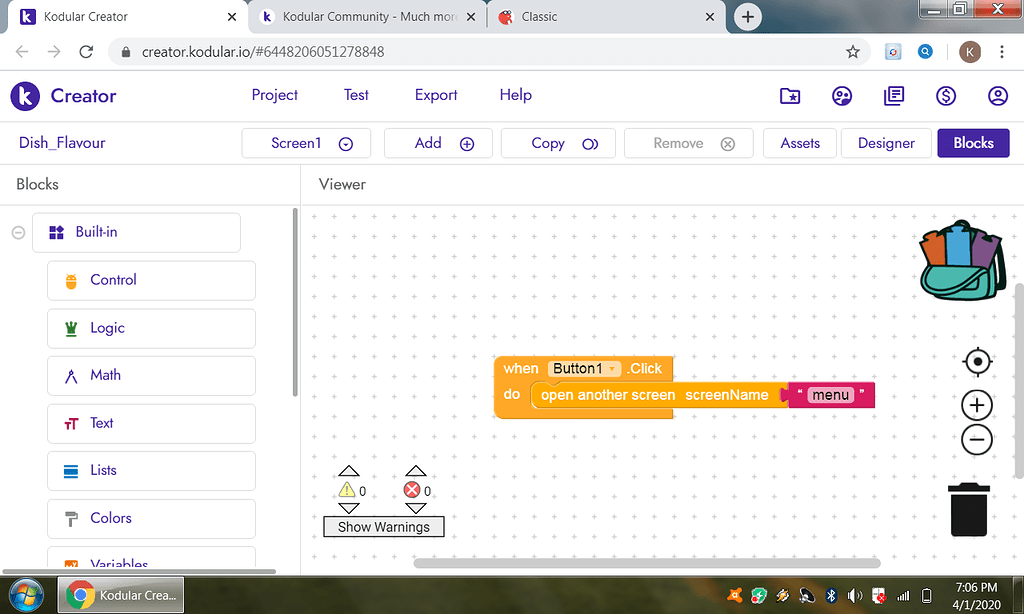Click the backpack icon above the workspace
Image resolution: width=1024 pixels, height=614 pixels.
(x=961, y=259)
